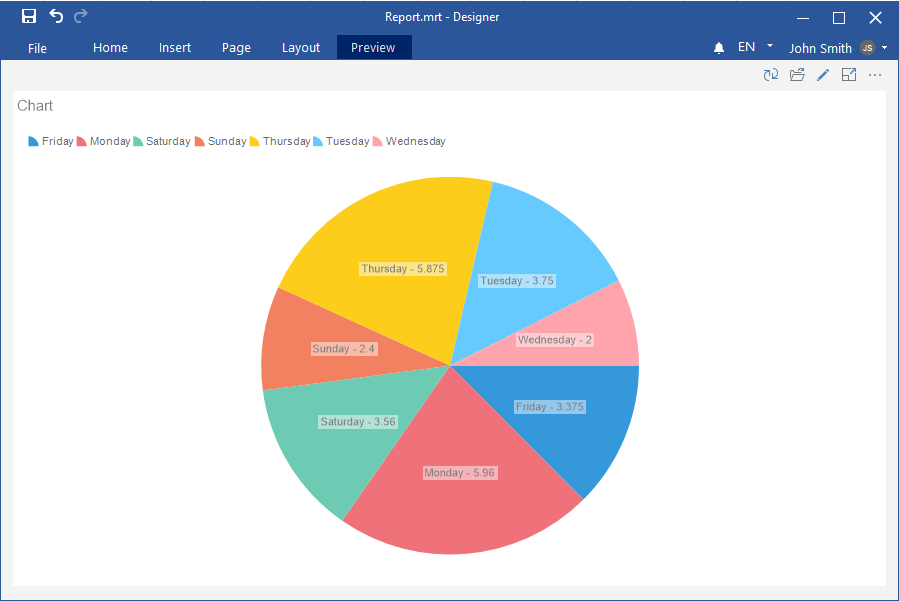Expand the EN language dropdown
The image size is (899, 601).
pyautogui.click(x=769, y=46)
